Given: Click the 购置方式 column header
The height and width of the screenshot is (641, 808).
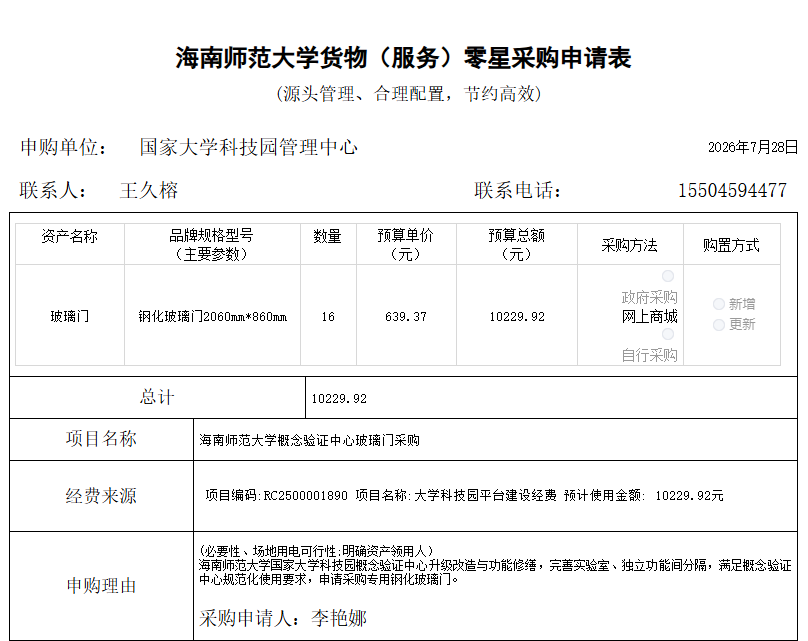Looking at the screenshot, I should pos(731,245).
